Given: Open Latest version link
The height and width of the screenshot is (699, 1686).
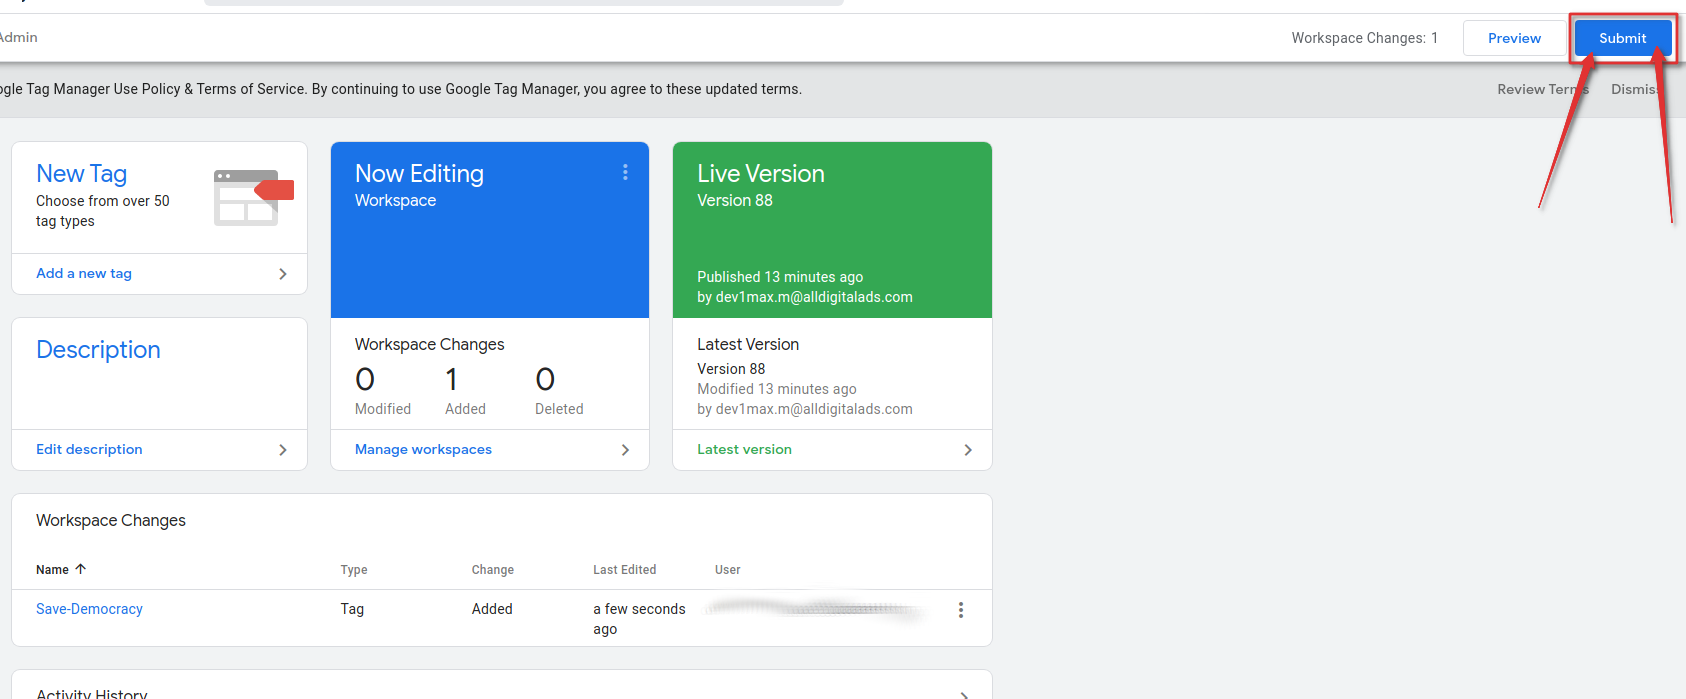Looking at the screenshot, I should (744, 449).
